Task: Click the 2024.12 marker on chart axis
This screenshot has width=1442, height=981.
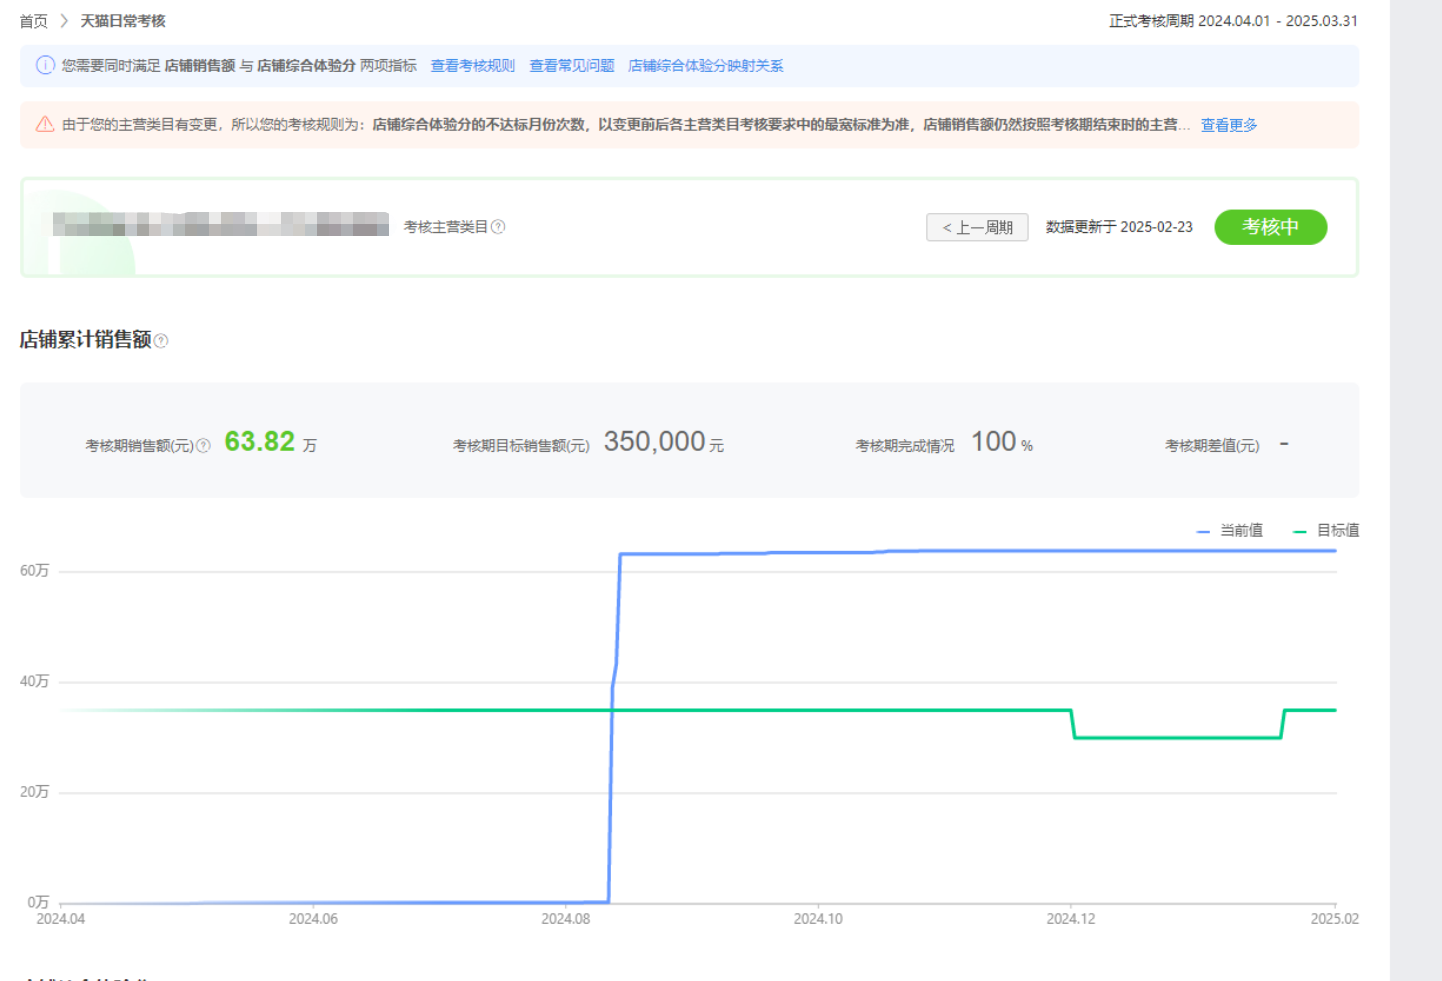Action: click(1070, 918)
